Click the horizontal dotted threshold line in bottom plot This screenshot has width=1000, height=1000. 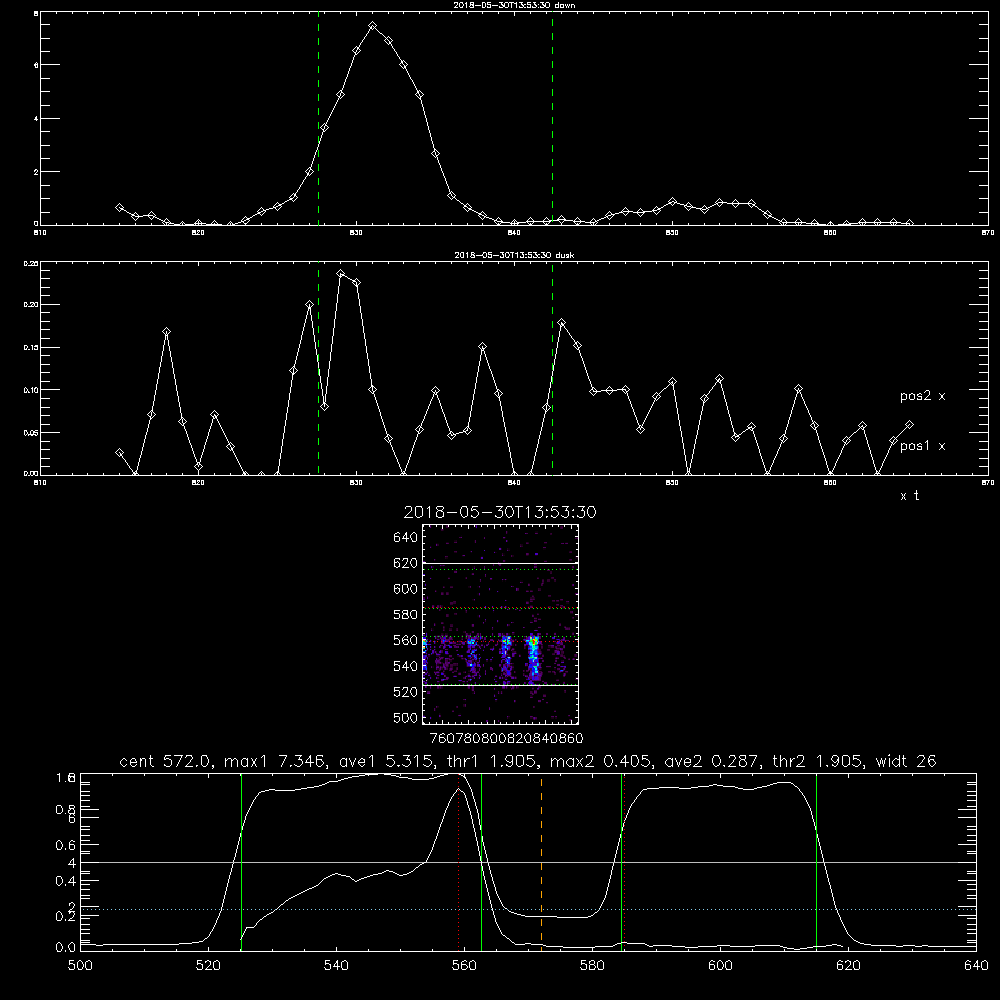[528, 909]
